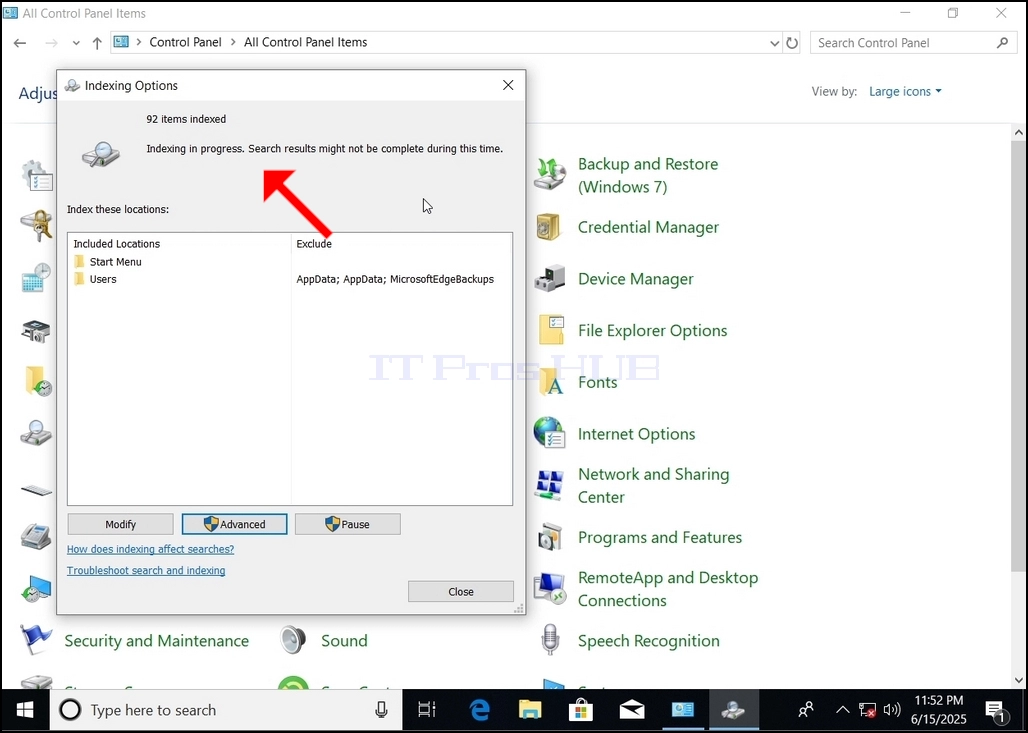
Task: Click the Users folder icon in list
Action: [x=79, y=279]
